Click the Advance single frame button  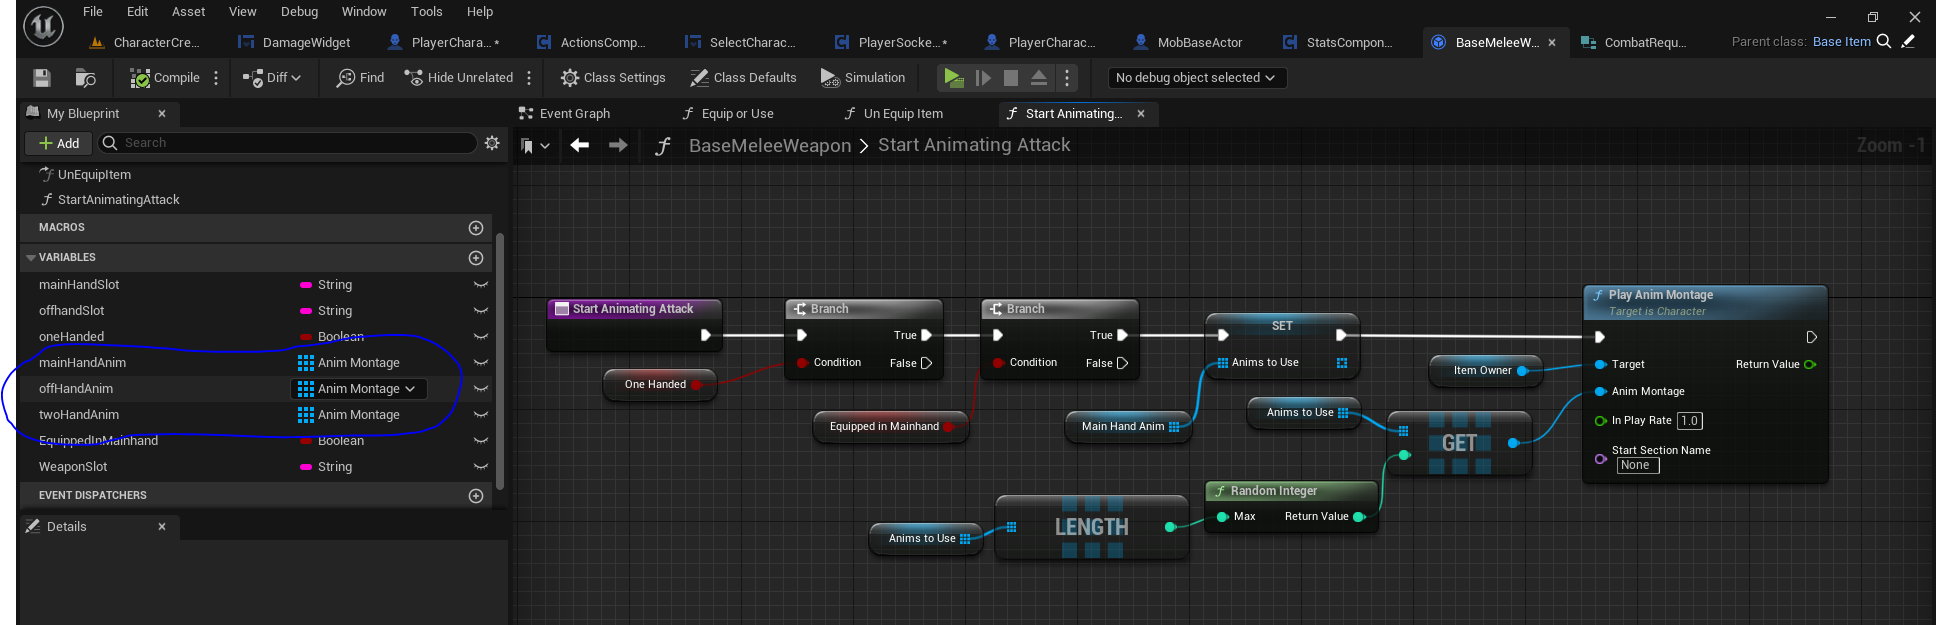click(983, 78)
